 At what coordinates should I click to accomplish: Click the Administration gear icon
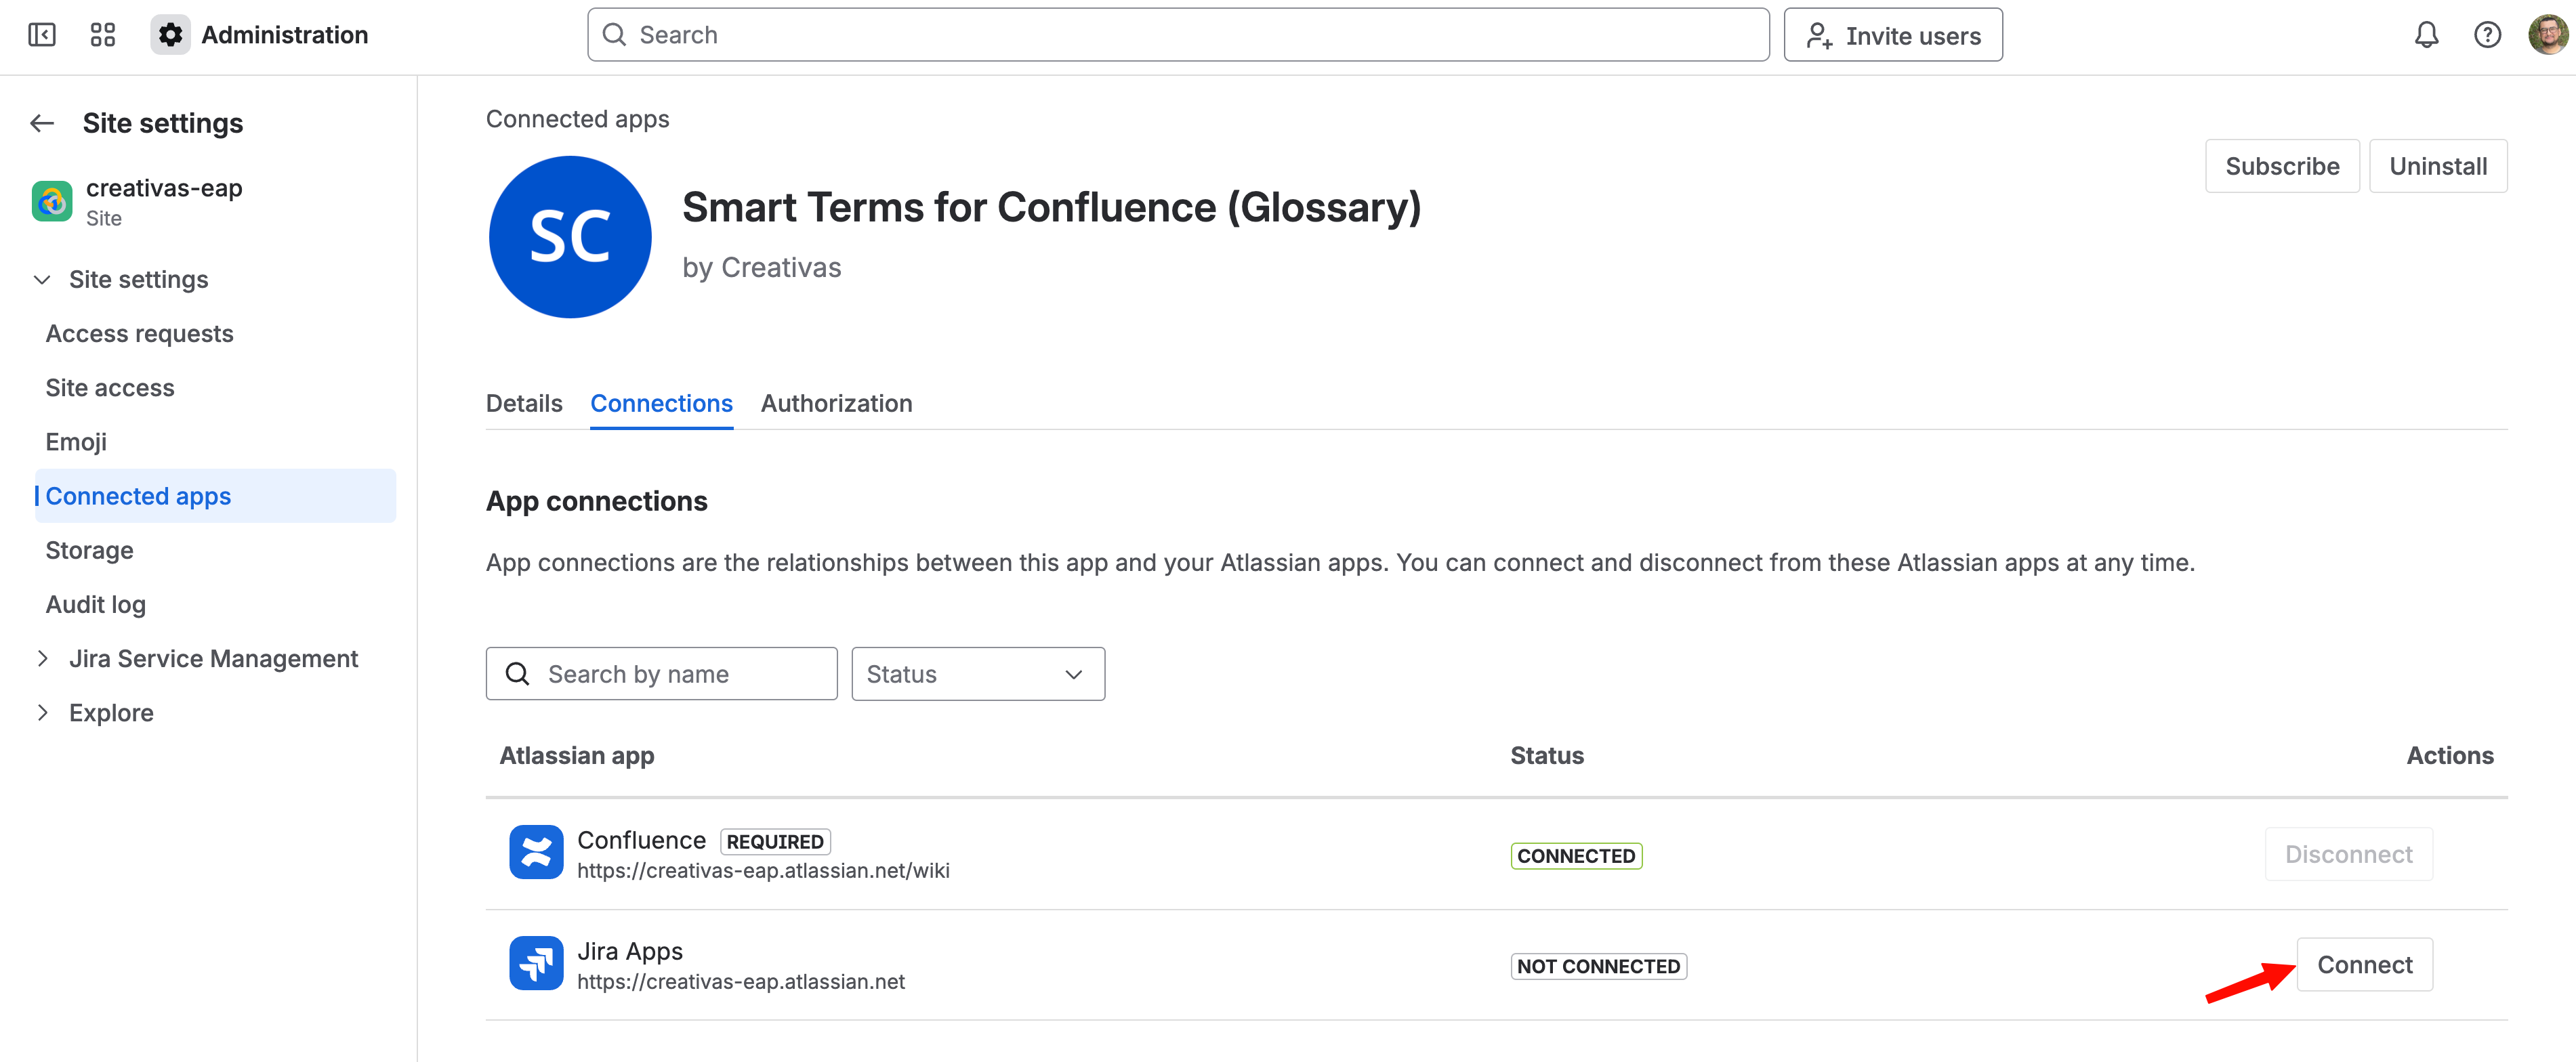[171, 35]
